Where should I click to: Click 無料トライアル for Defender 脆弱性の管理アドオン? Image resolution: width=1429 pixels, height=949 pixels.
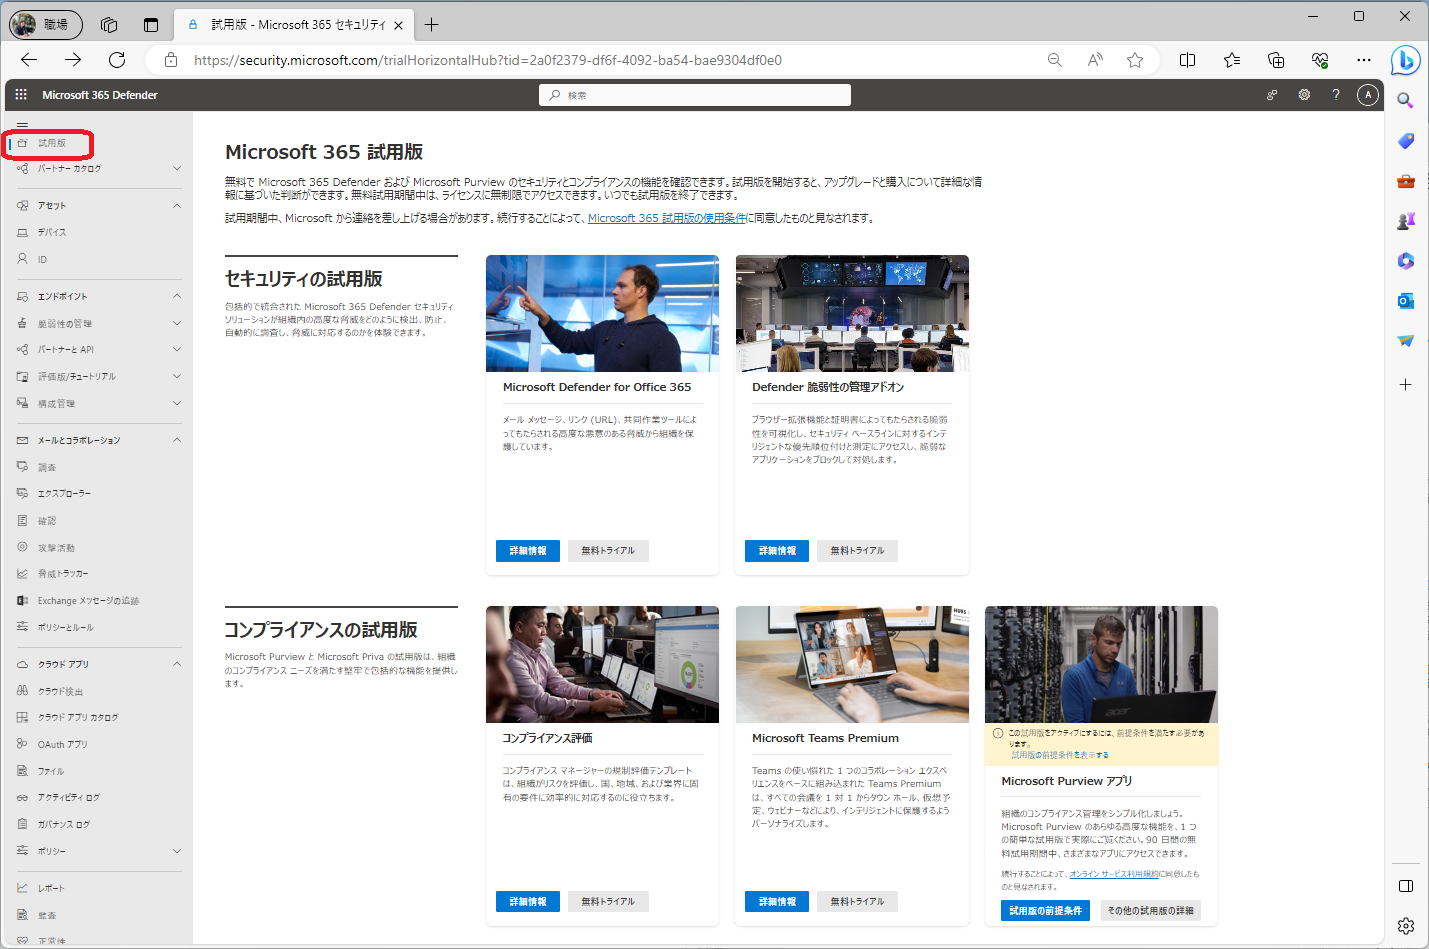coord(857,551)
